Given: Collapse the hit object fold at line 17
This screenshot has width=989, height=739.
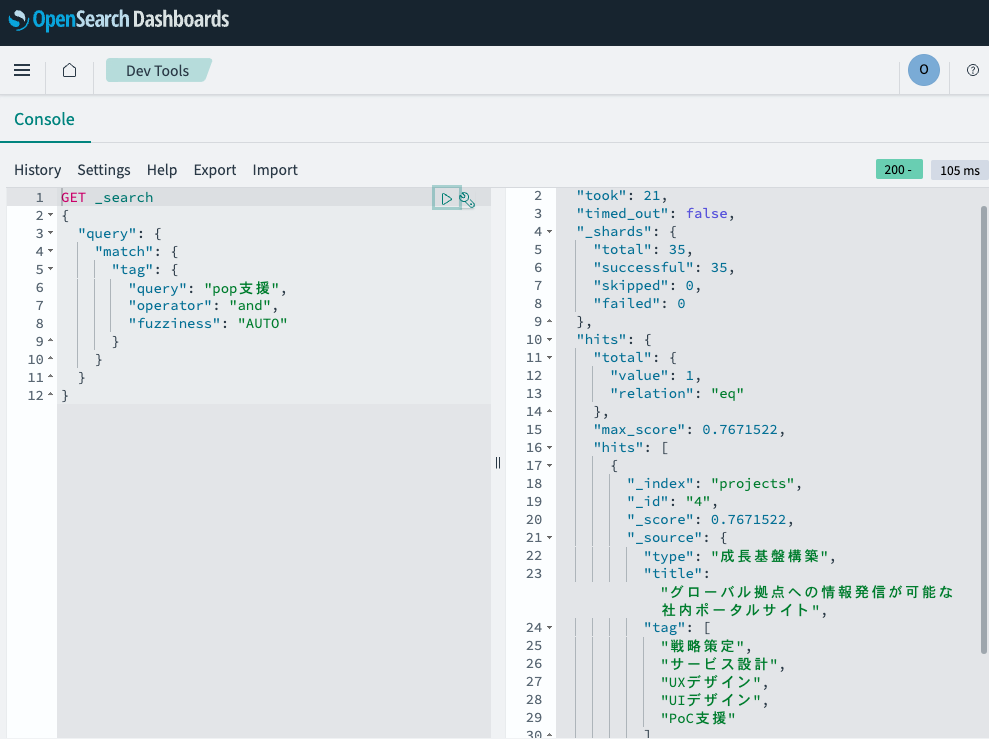Looking at the screenshot, I should pyautogui.click(x=549, y=466).
